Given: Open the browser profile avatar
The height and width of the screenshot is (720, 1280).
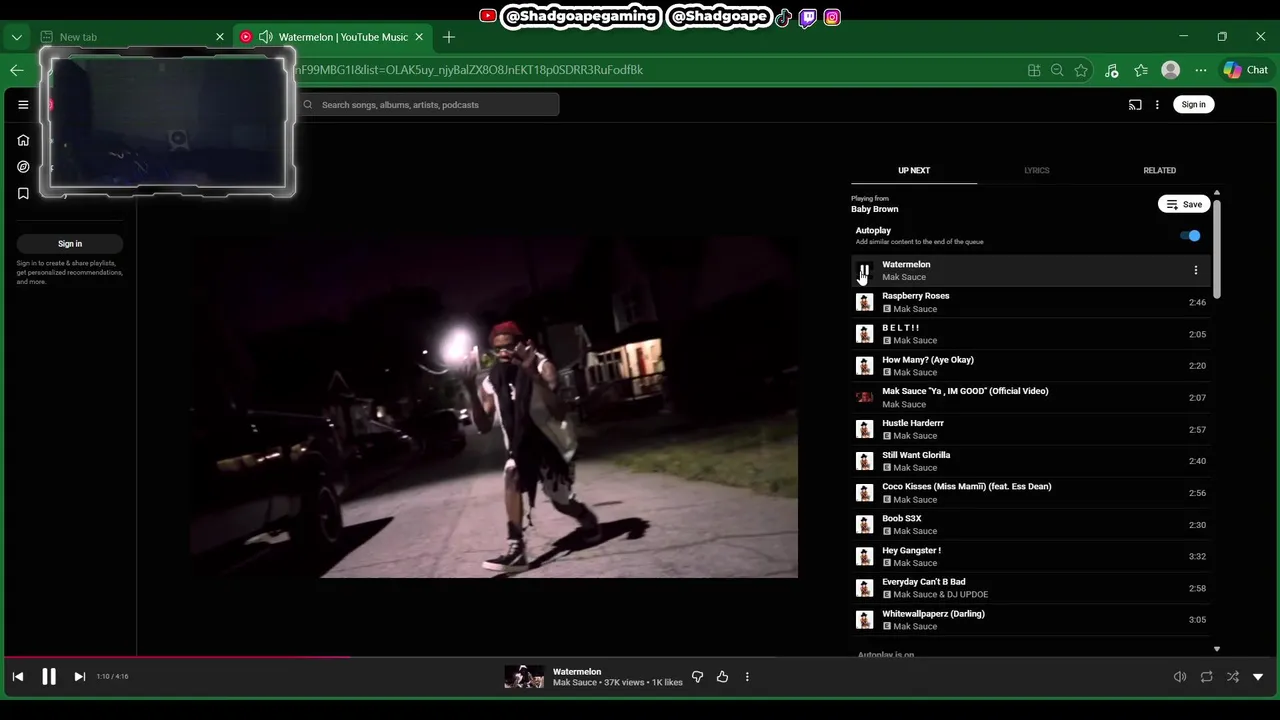Looking at the screenshot, I should (1171, 70).
